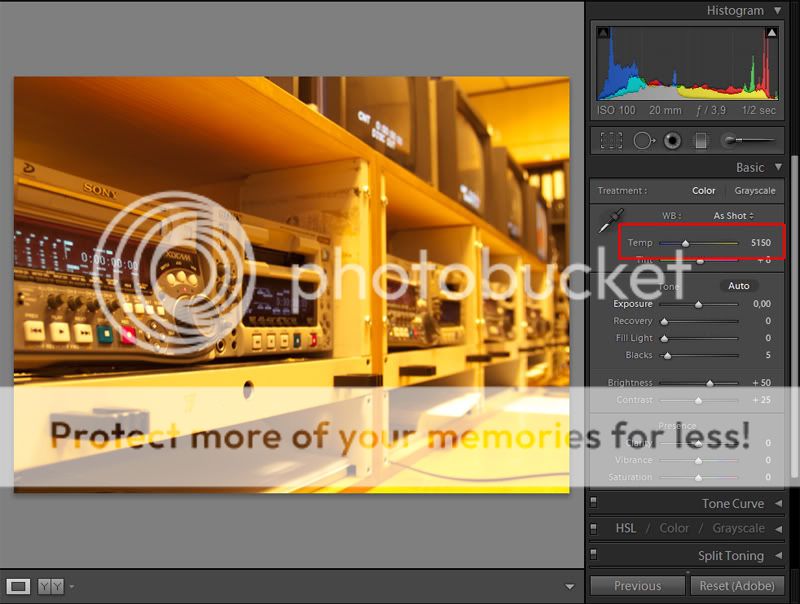Select the Red Eye Correction tool
The image size is (800, 604).
(x=672, y=140)
